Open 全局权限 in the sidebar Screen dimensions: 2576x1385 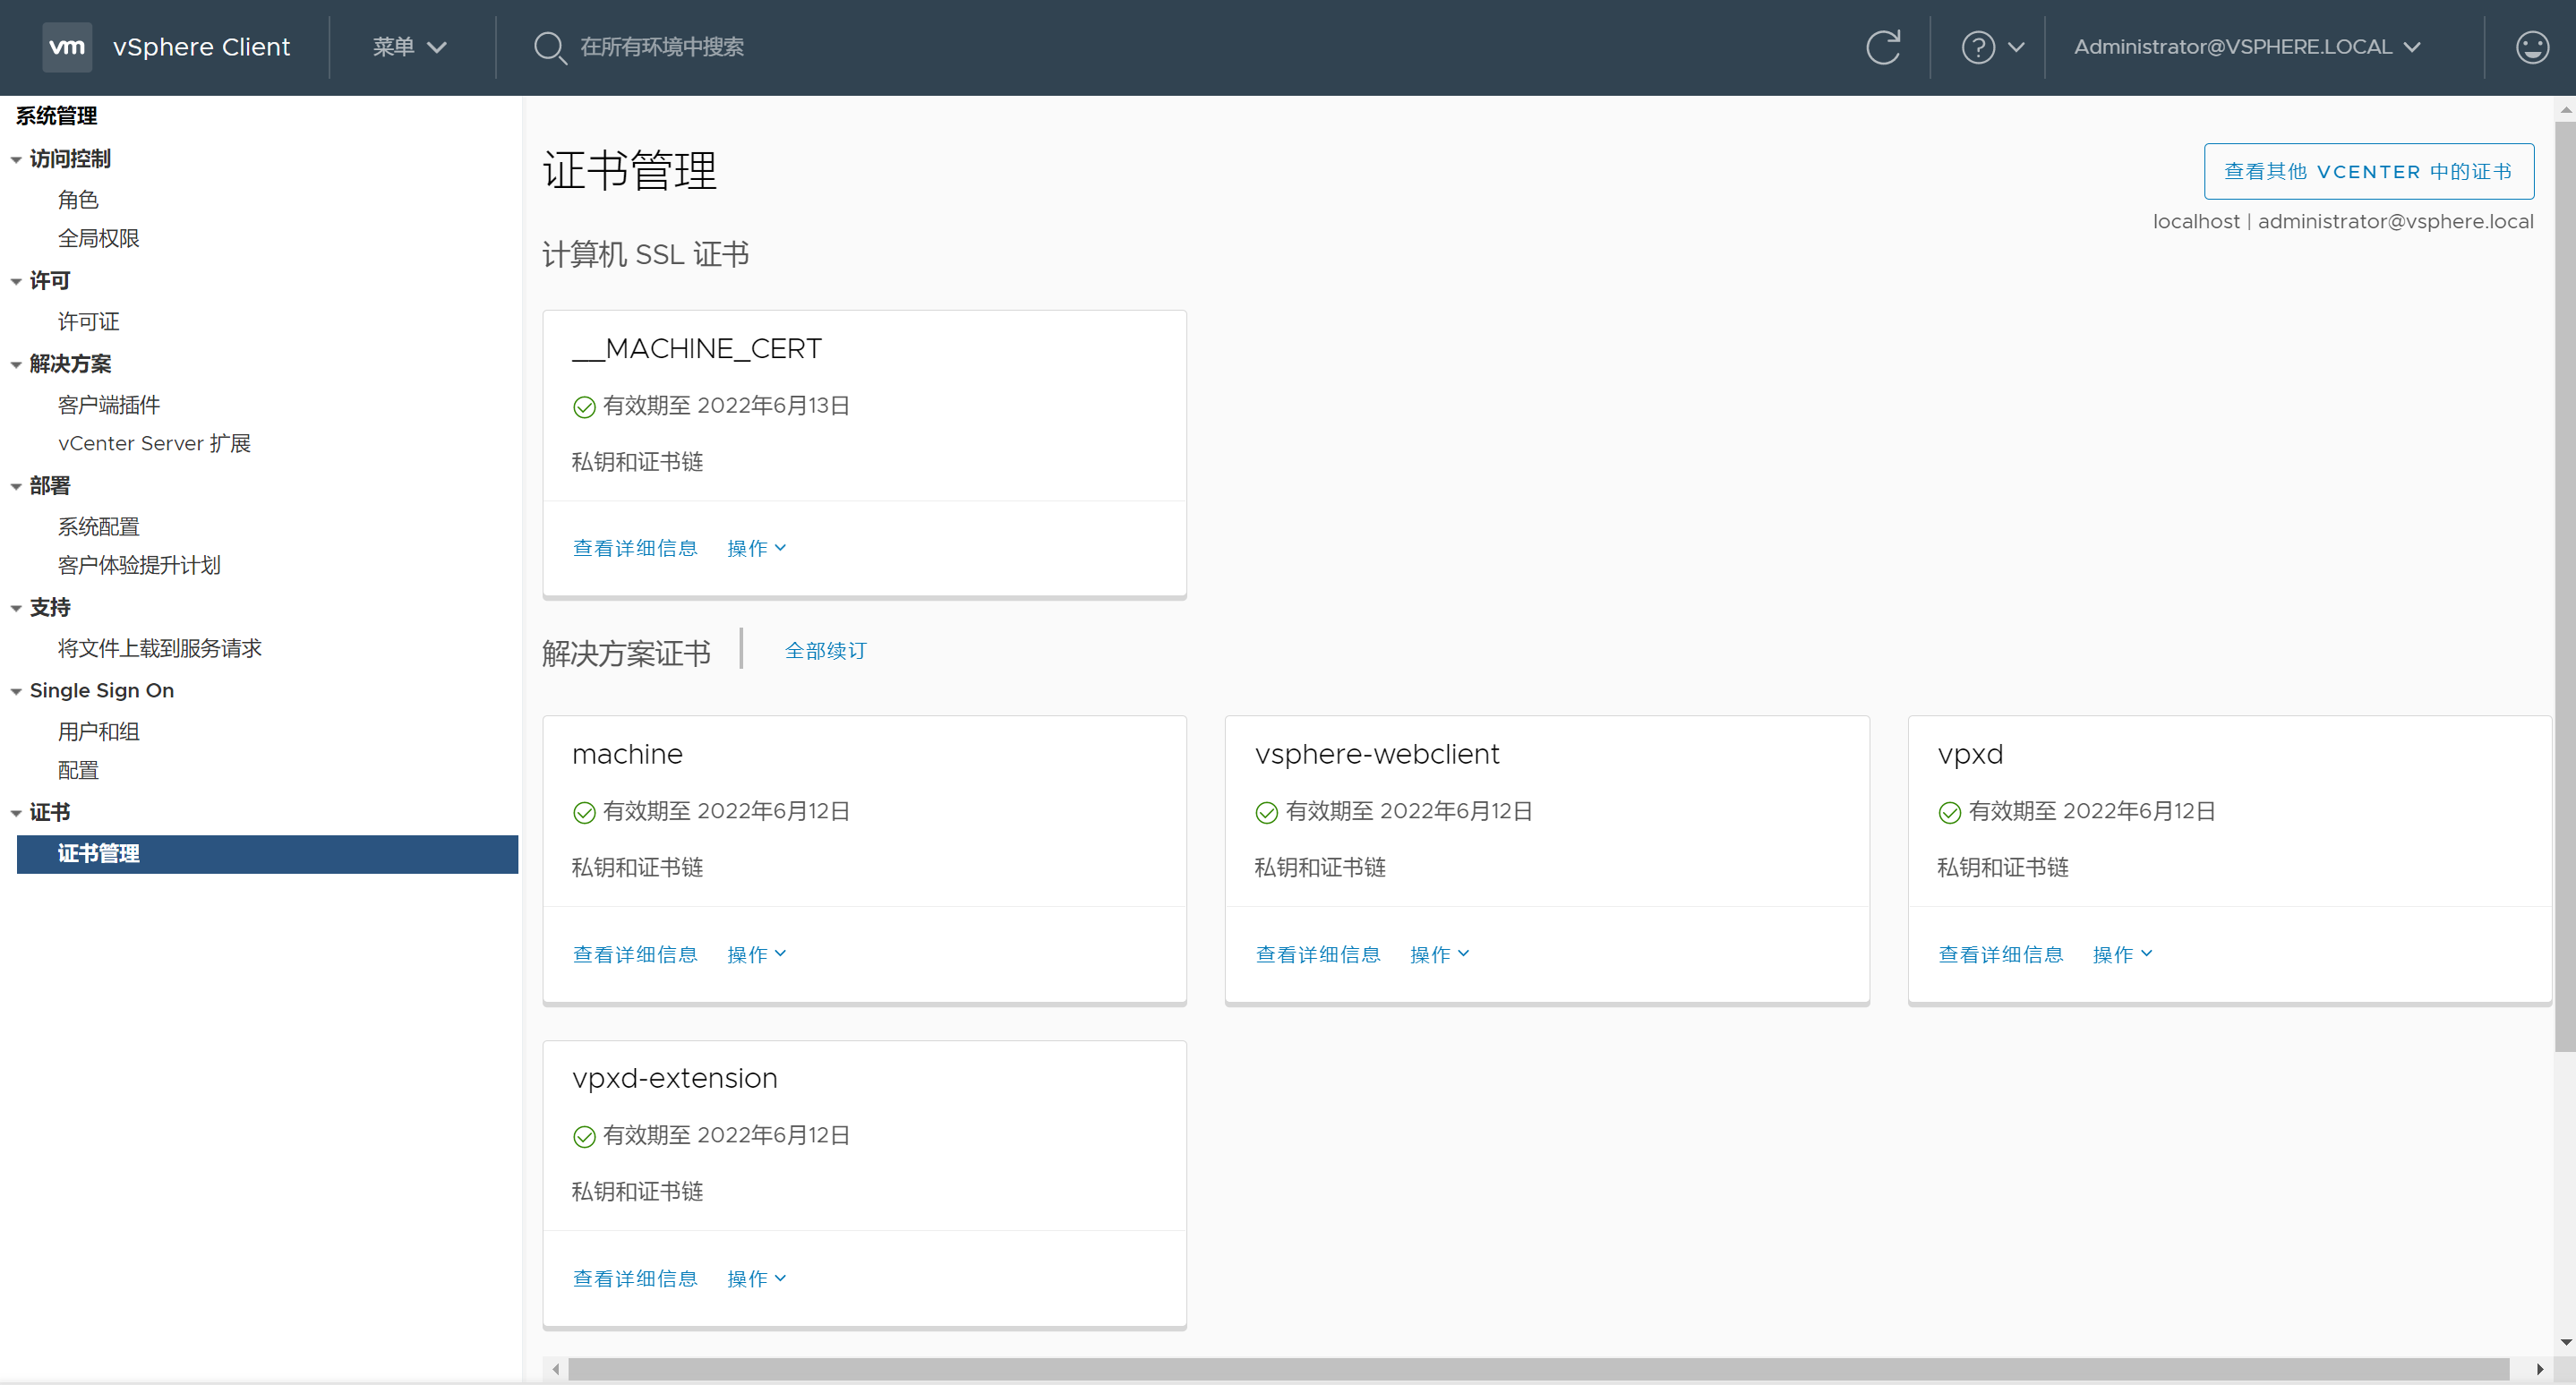(x=98, y=238)
